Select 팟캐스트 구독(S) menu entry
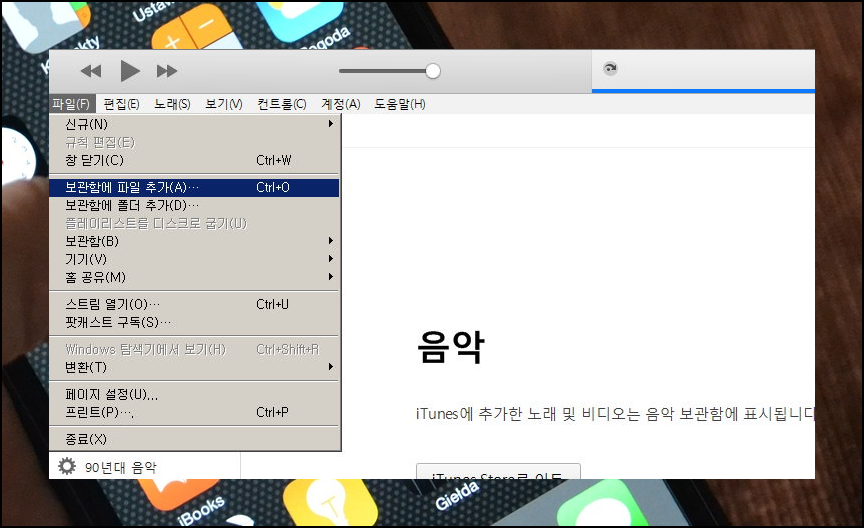Viewport: 864px width, 528px height. [x=194, y=322]
